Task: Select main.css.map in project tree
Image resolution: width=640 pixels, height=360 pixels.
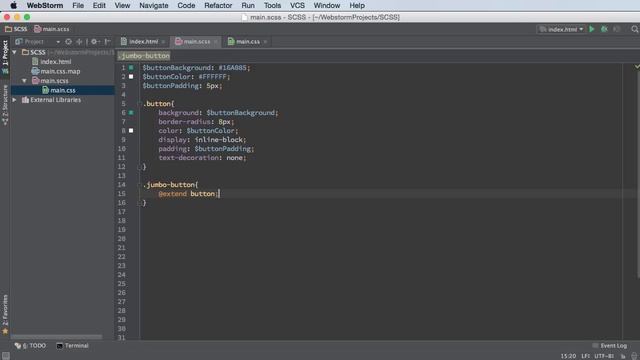Action: pos(60,71)
